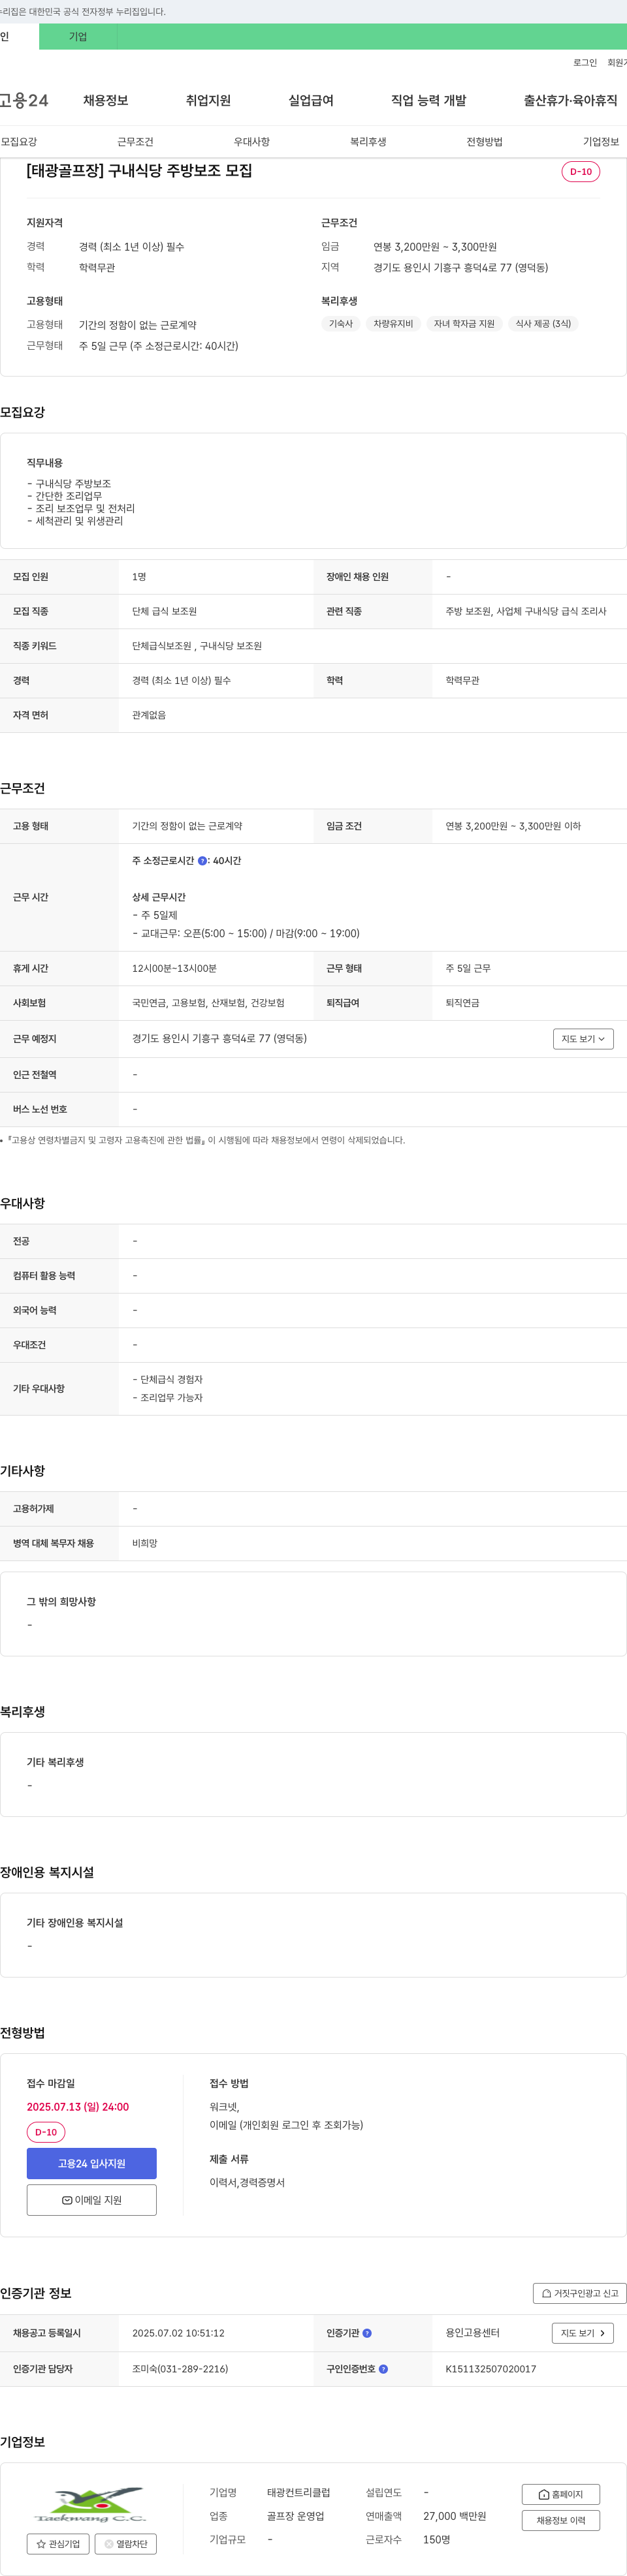Click the contact 조미숙(031-289-2216)
Viewport: 627px width, 2576px height.
click(x=180, y=2369)
